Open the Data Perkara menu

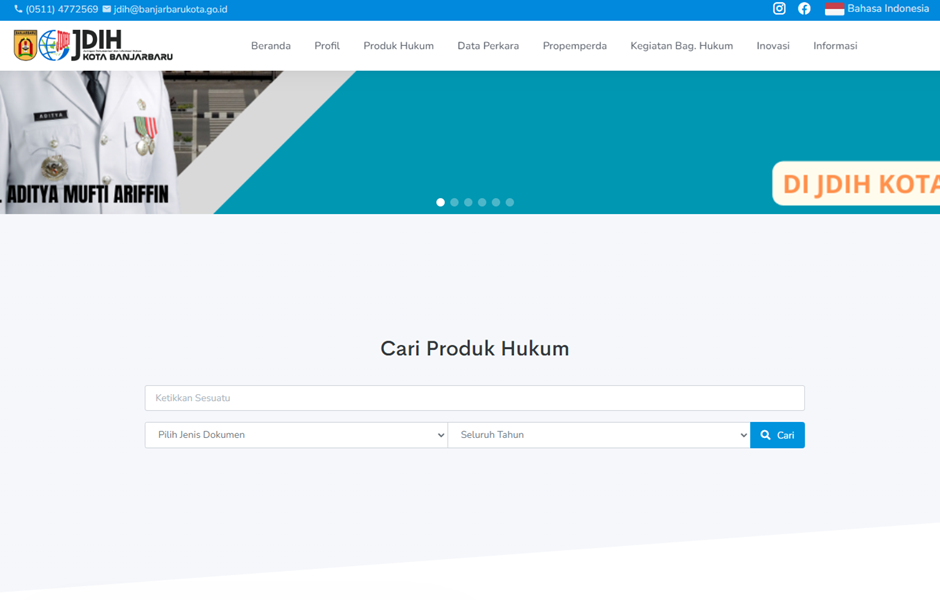coord(488,46)
